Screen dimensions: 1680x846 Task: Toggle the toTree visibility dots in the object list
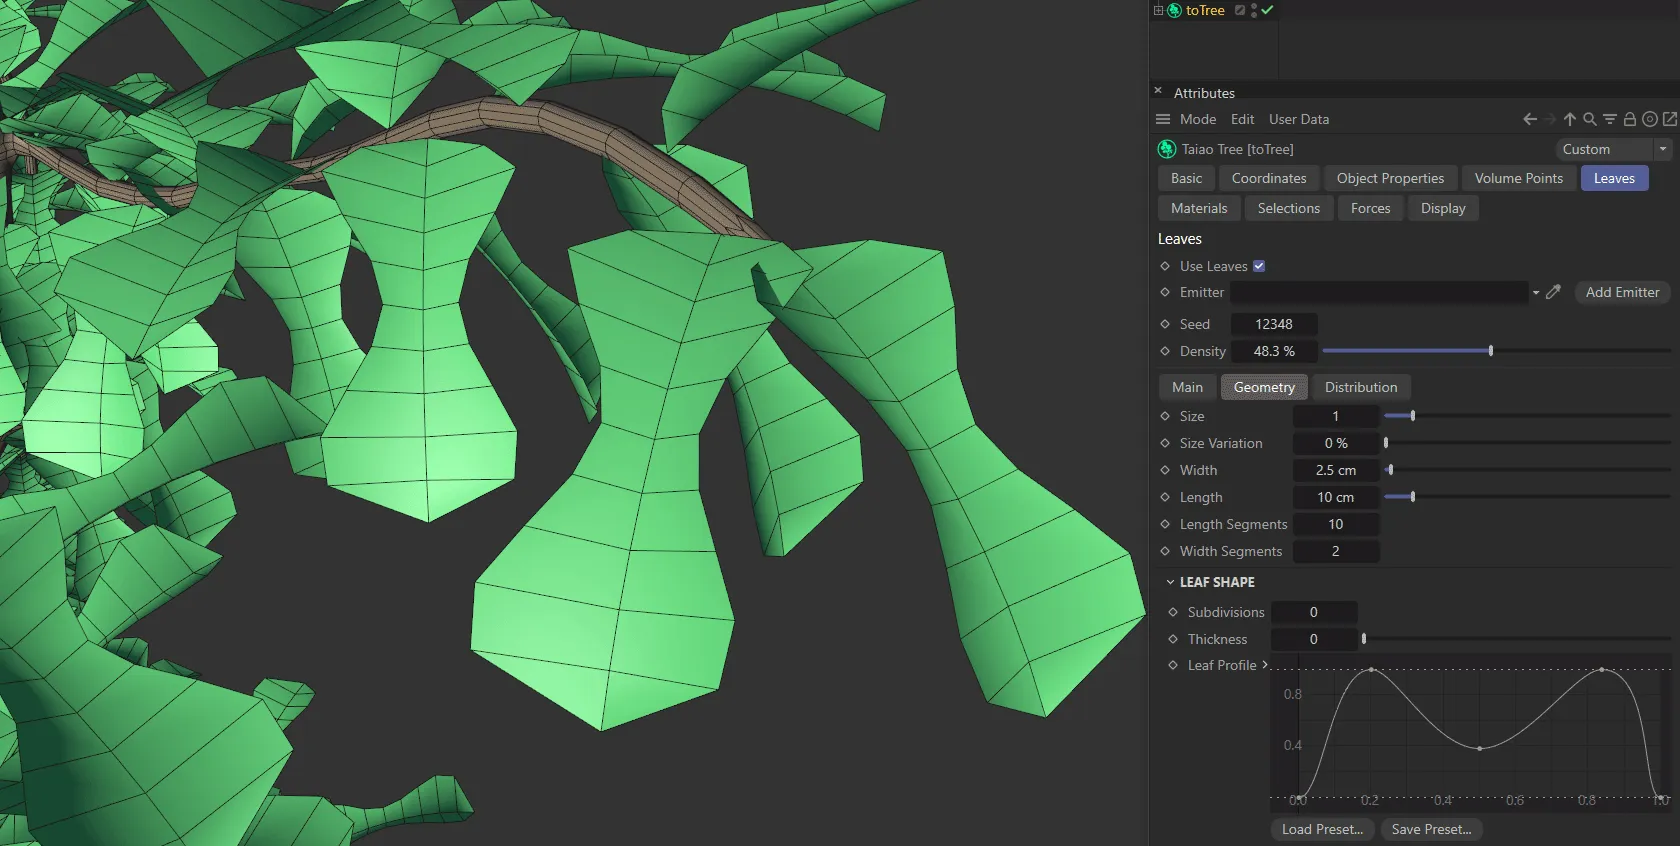tap(1254, 10)
